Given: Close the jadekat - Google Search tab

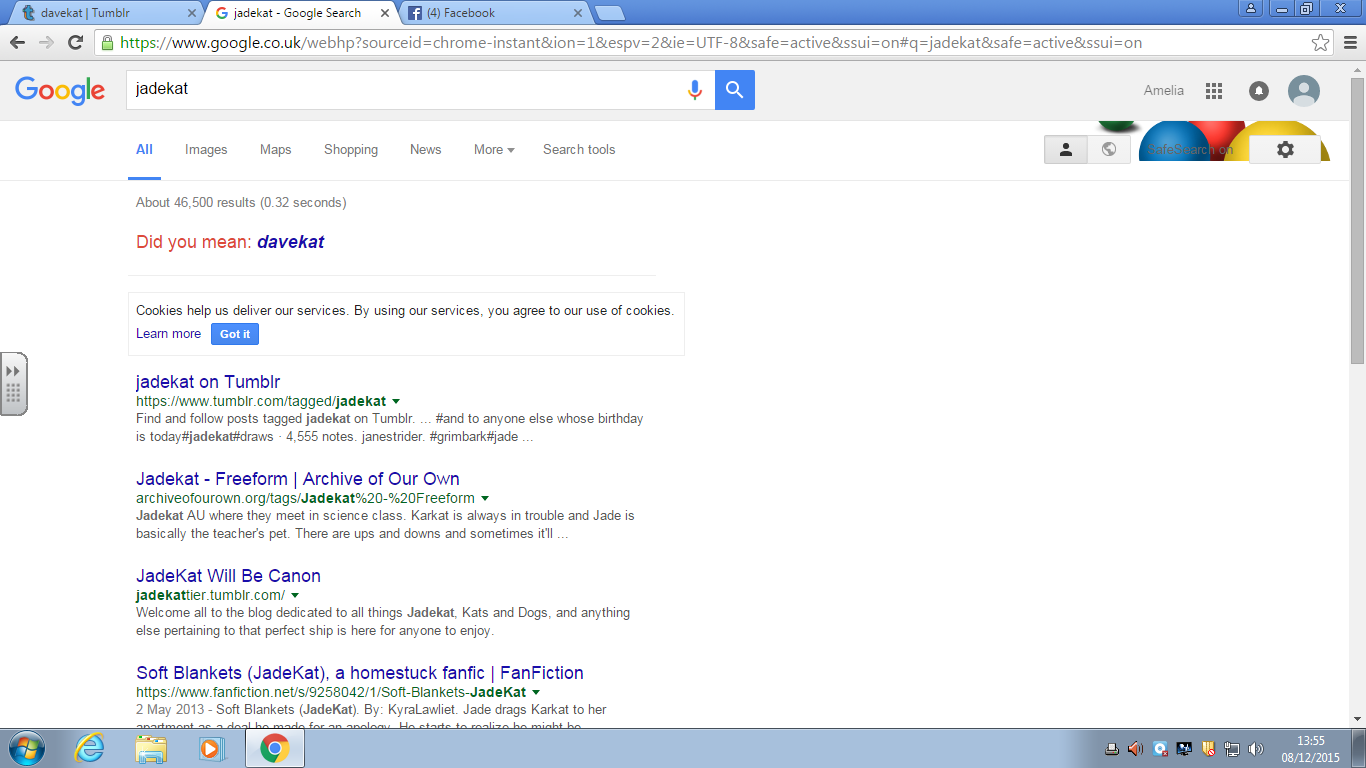Looking at the screenshot, I should tap(384, 13).
